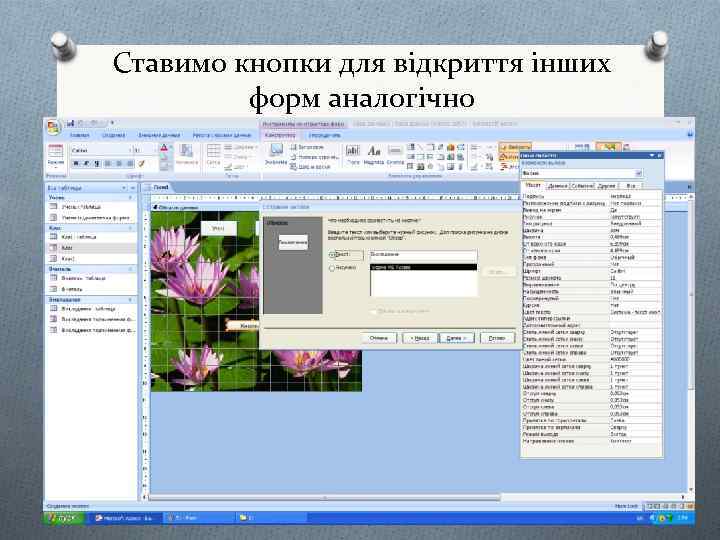
Task: Click the Windows Start button
Action: point(64,518)
